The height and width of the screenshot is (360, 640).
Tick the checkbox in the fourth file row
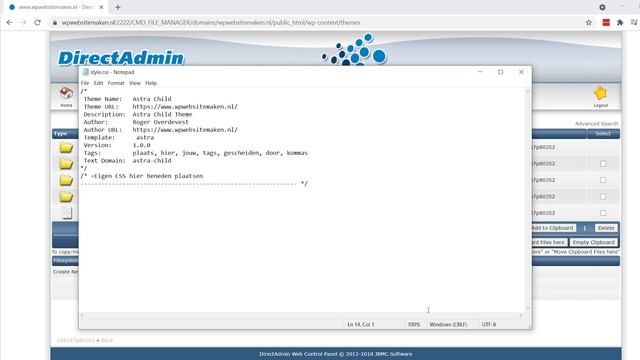pos(603,197)
